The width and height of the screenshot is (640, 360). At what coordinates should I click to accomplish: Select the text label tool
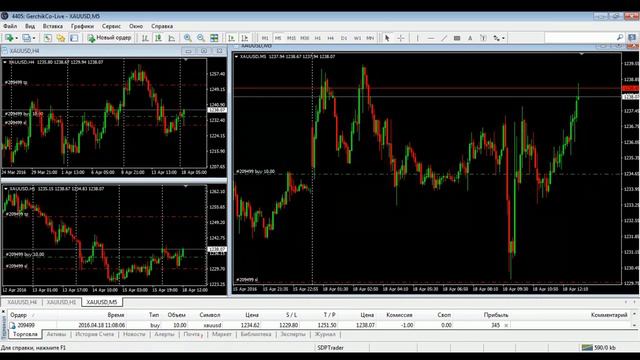pyautogui.click(x=483, y=38)
